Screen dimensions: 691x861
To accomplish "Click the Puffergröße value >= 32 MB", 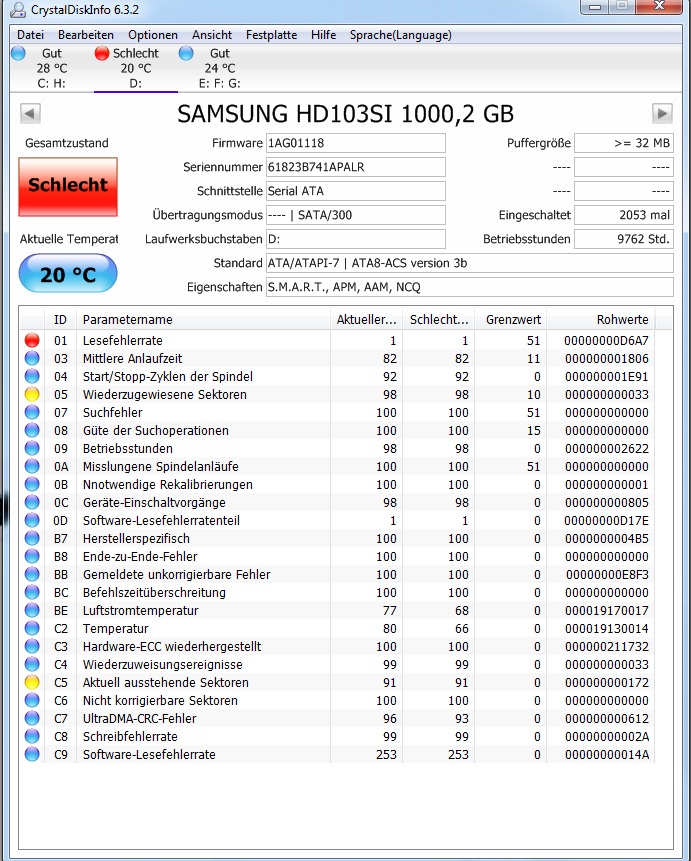I will coord(623,143).
